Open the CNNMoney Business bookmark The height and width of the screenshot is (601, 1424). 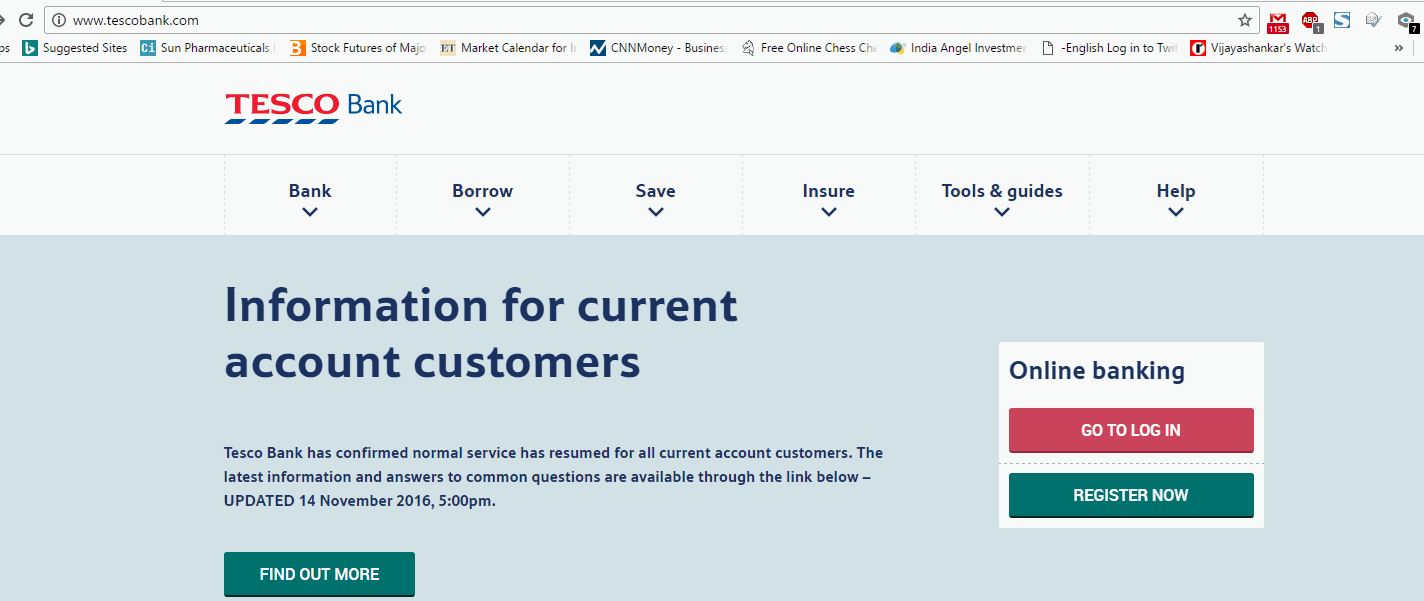coord(658,47)
